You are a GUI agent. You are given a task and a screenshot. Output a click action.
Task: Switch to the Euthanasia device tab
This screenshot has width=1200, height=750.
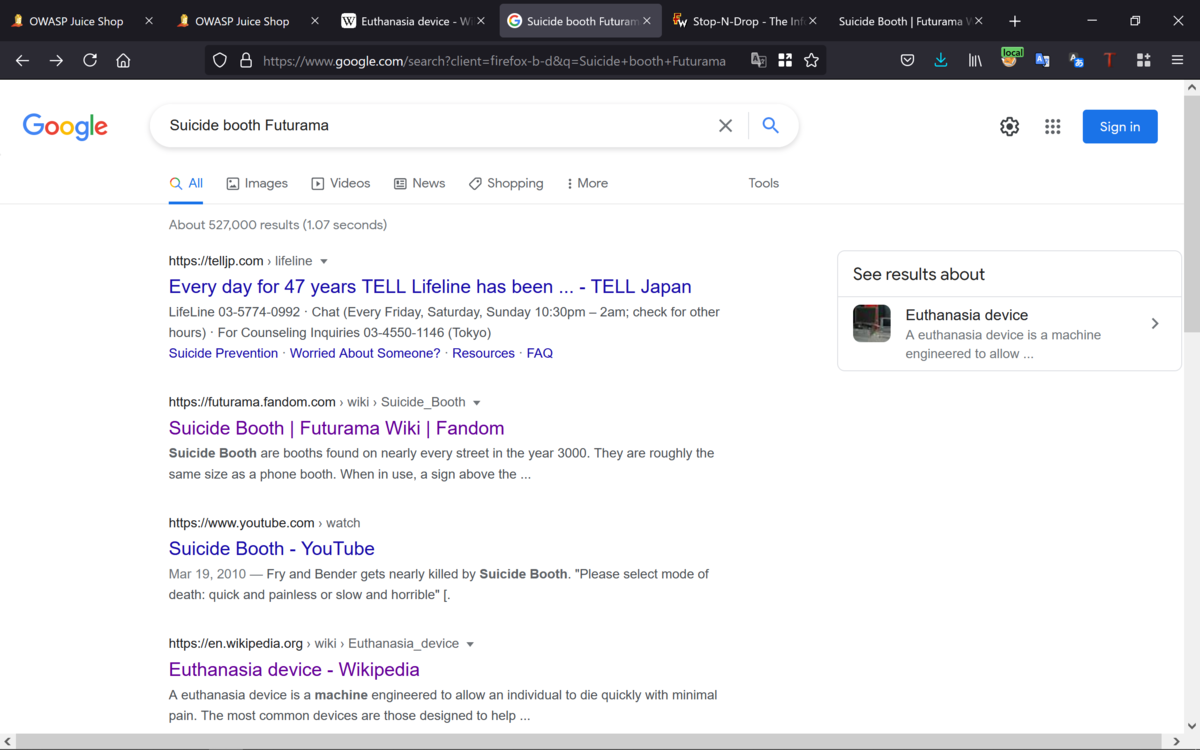pyautogui.click(x=416, y=21)
